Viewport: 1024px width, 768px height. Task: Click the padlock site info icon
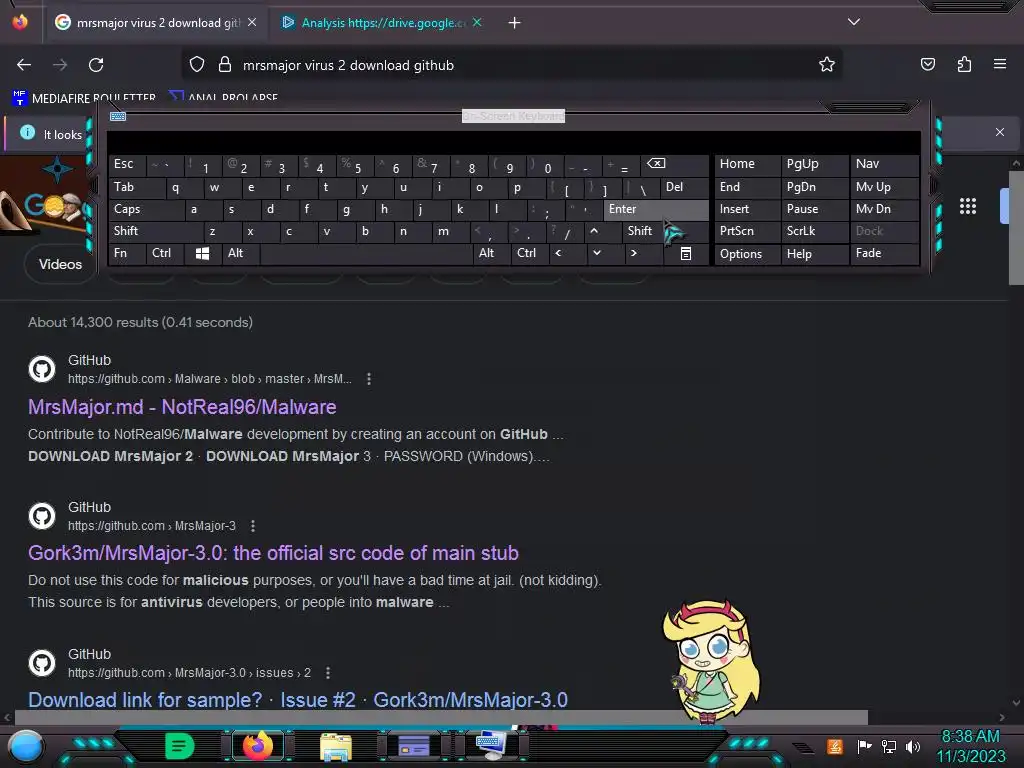[x=225, y=65]
